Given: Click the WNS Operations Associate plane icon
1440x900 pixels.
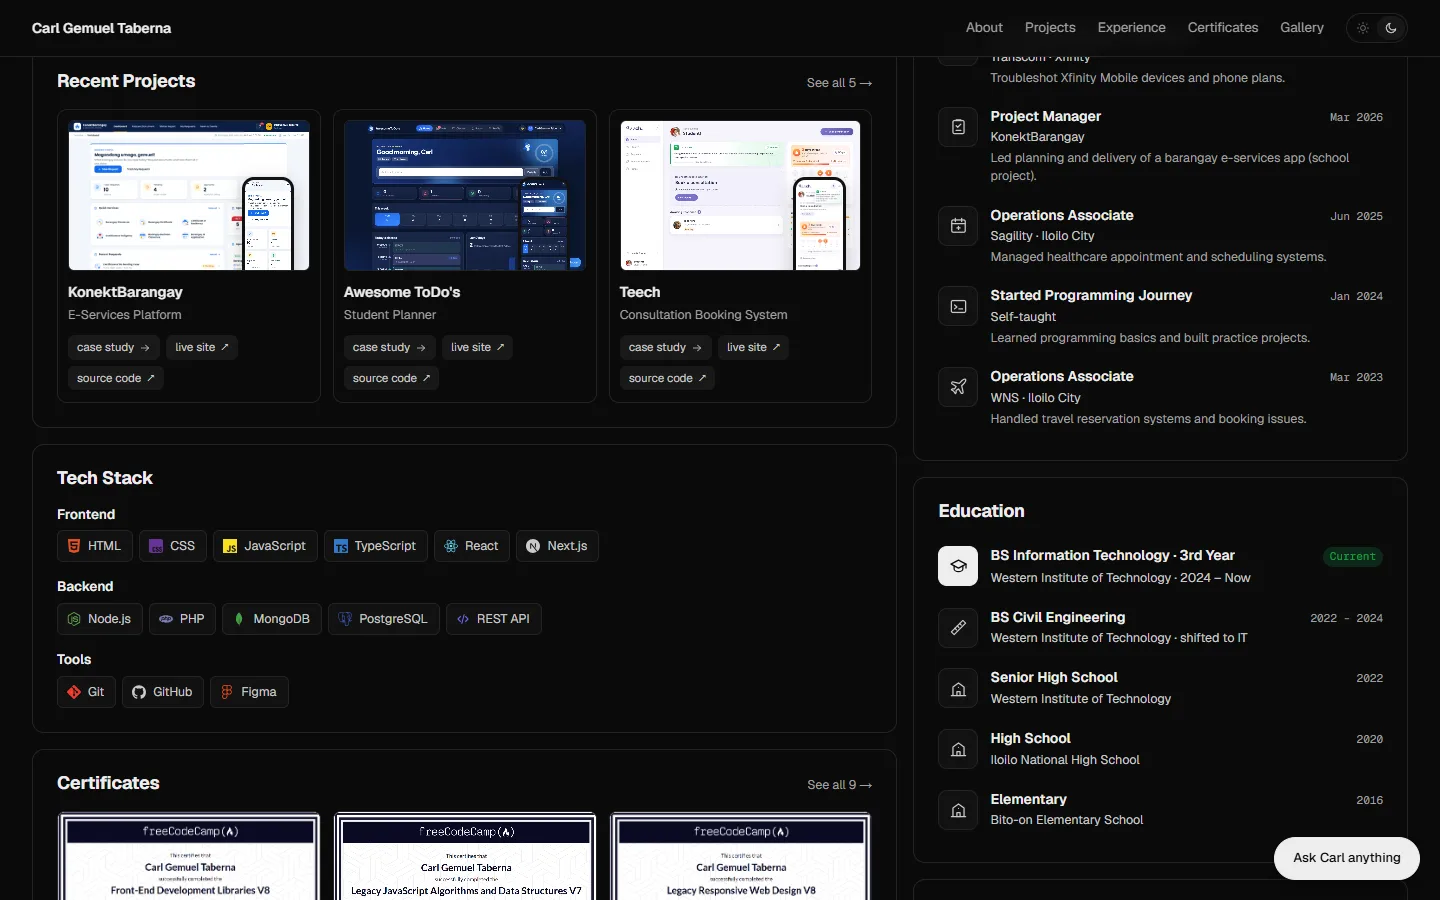Looking at the screenshot, I should [x=958, y=387].
